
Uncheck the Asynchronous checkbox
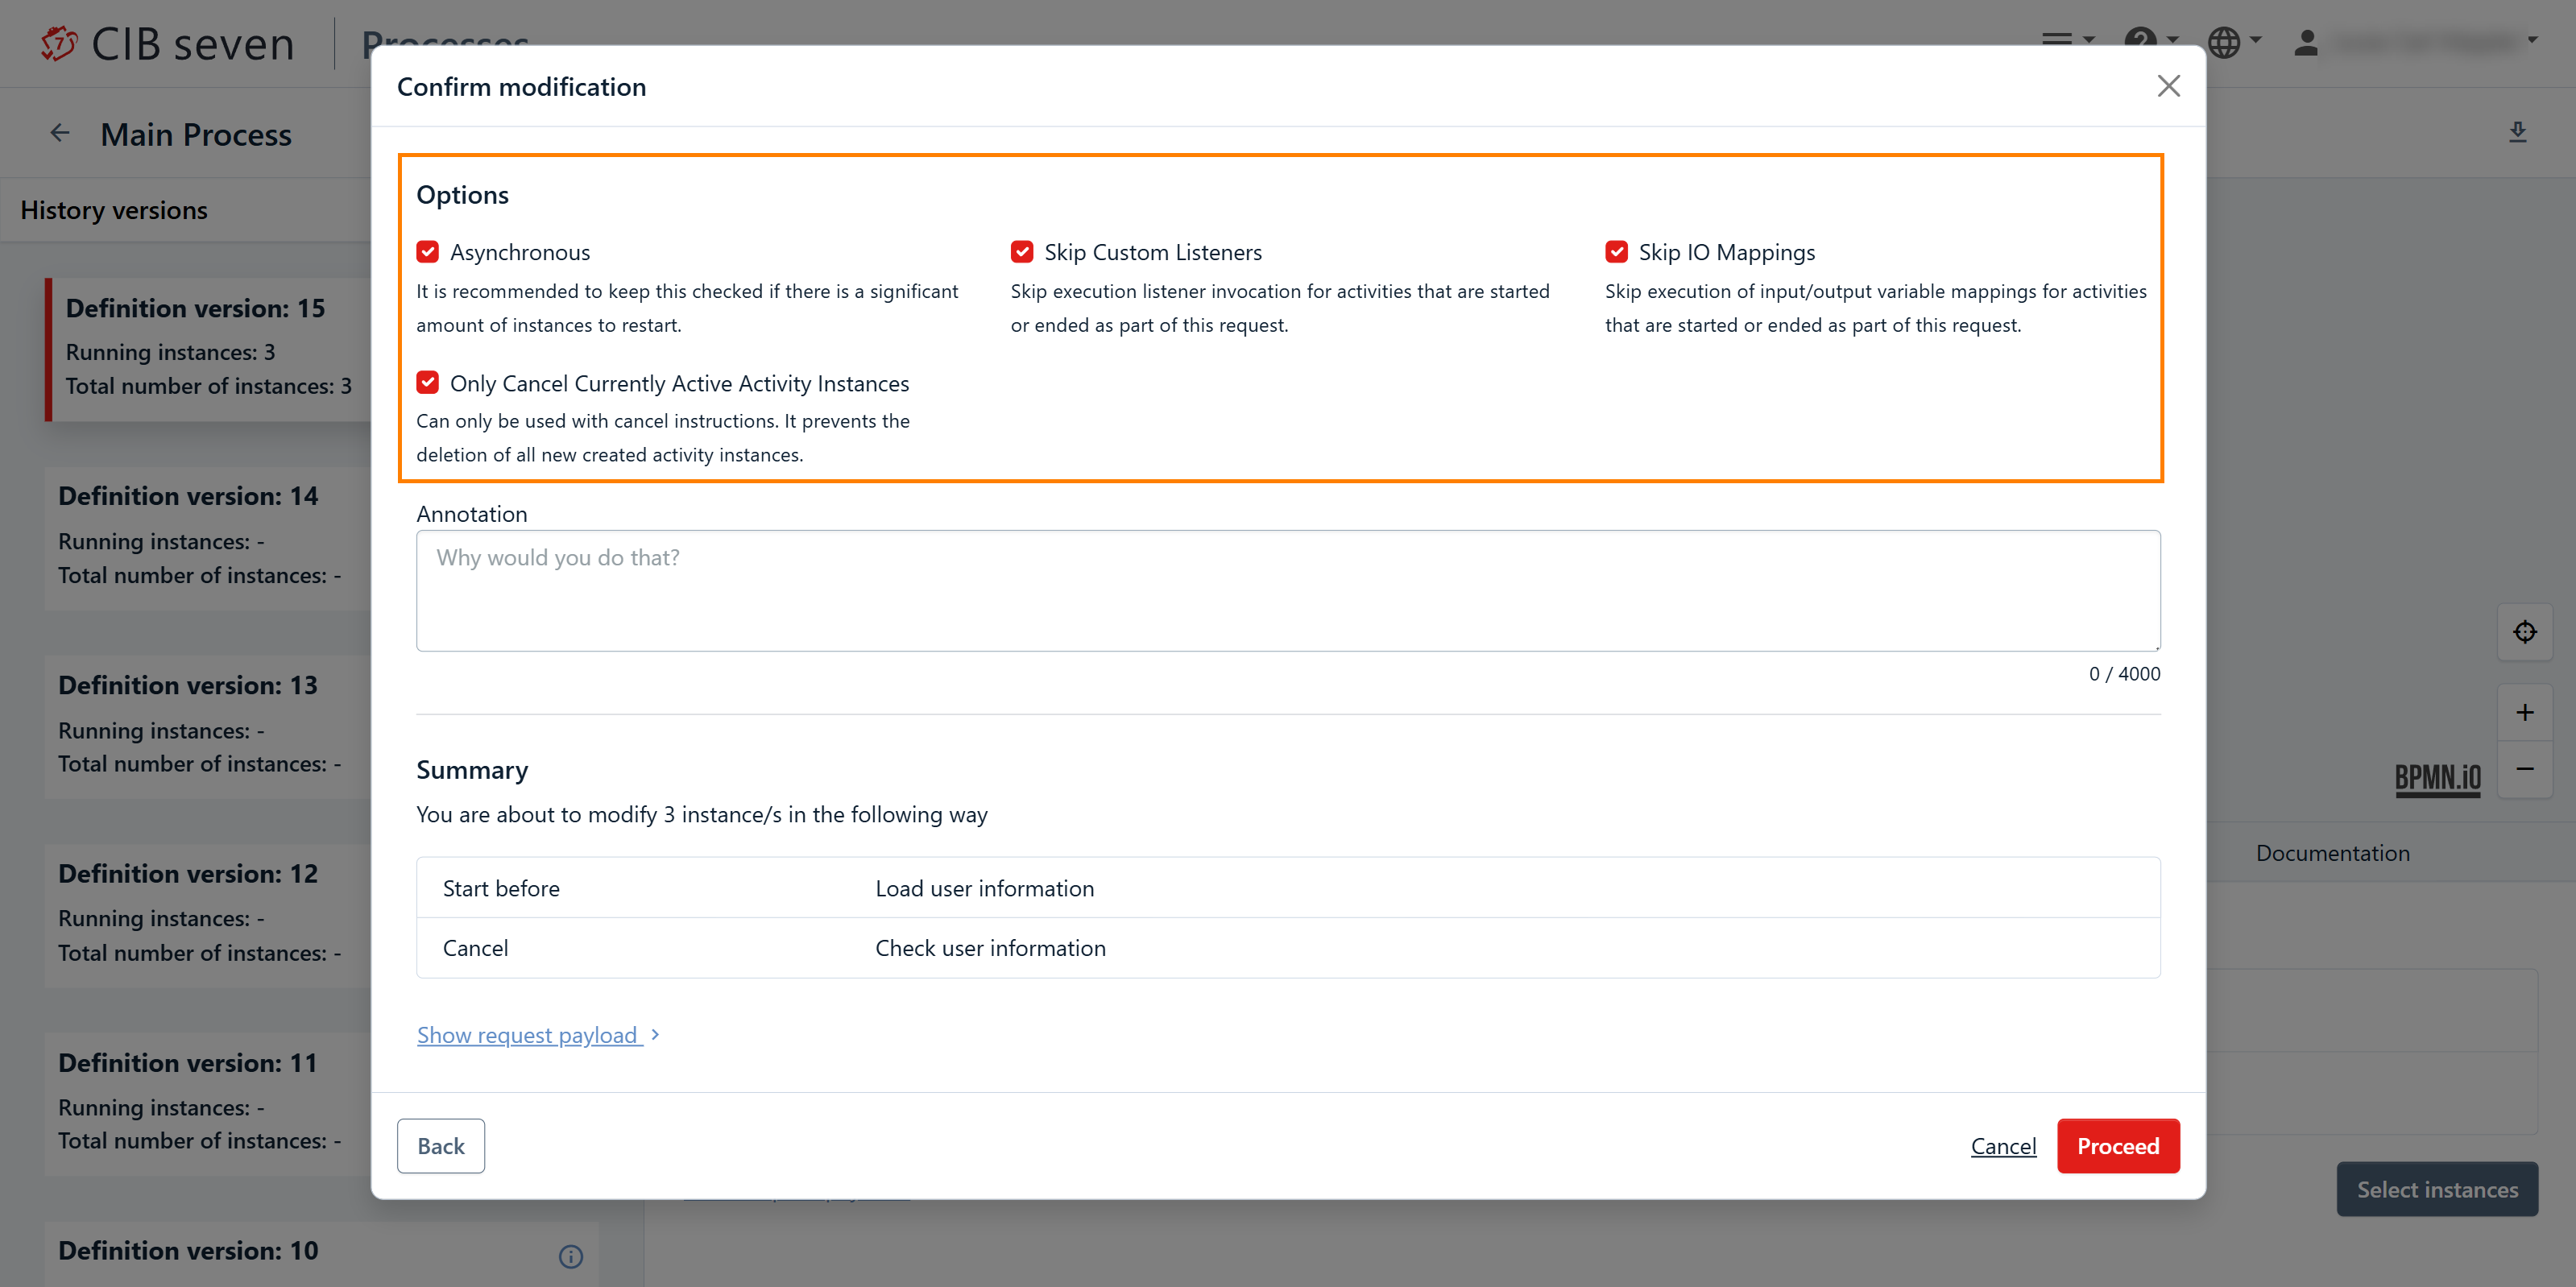428,252
